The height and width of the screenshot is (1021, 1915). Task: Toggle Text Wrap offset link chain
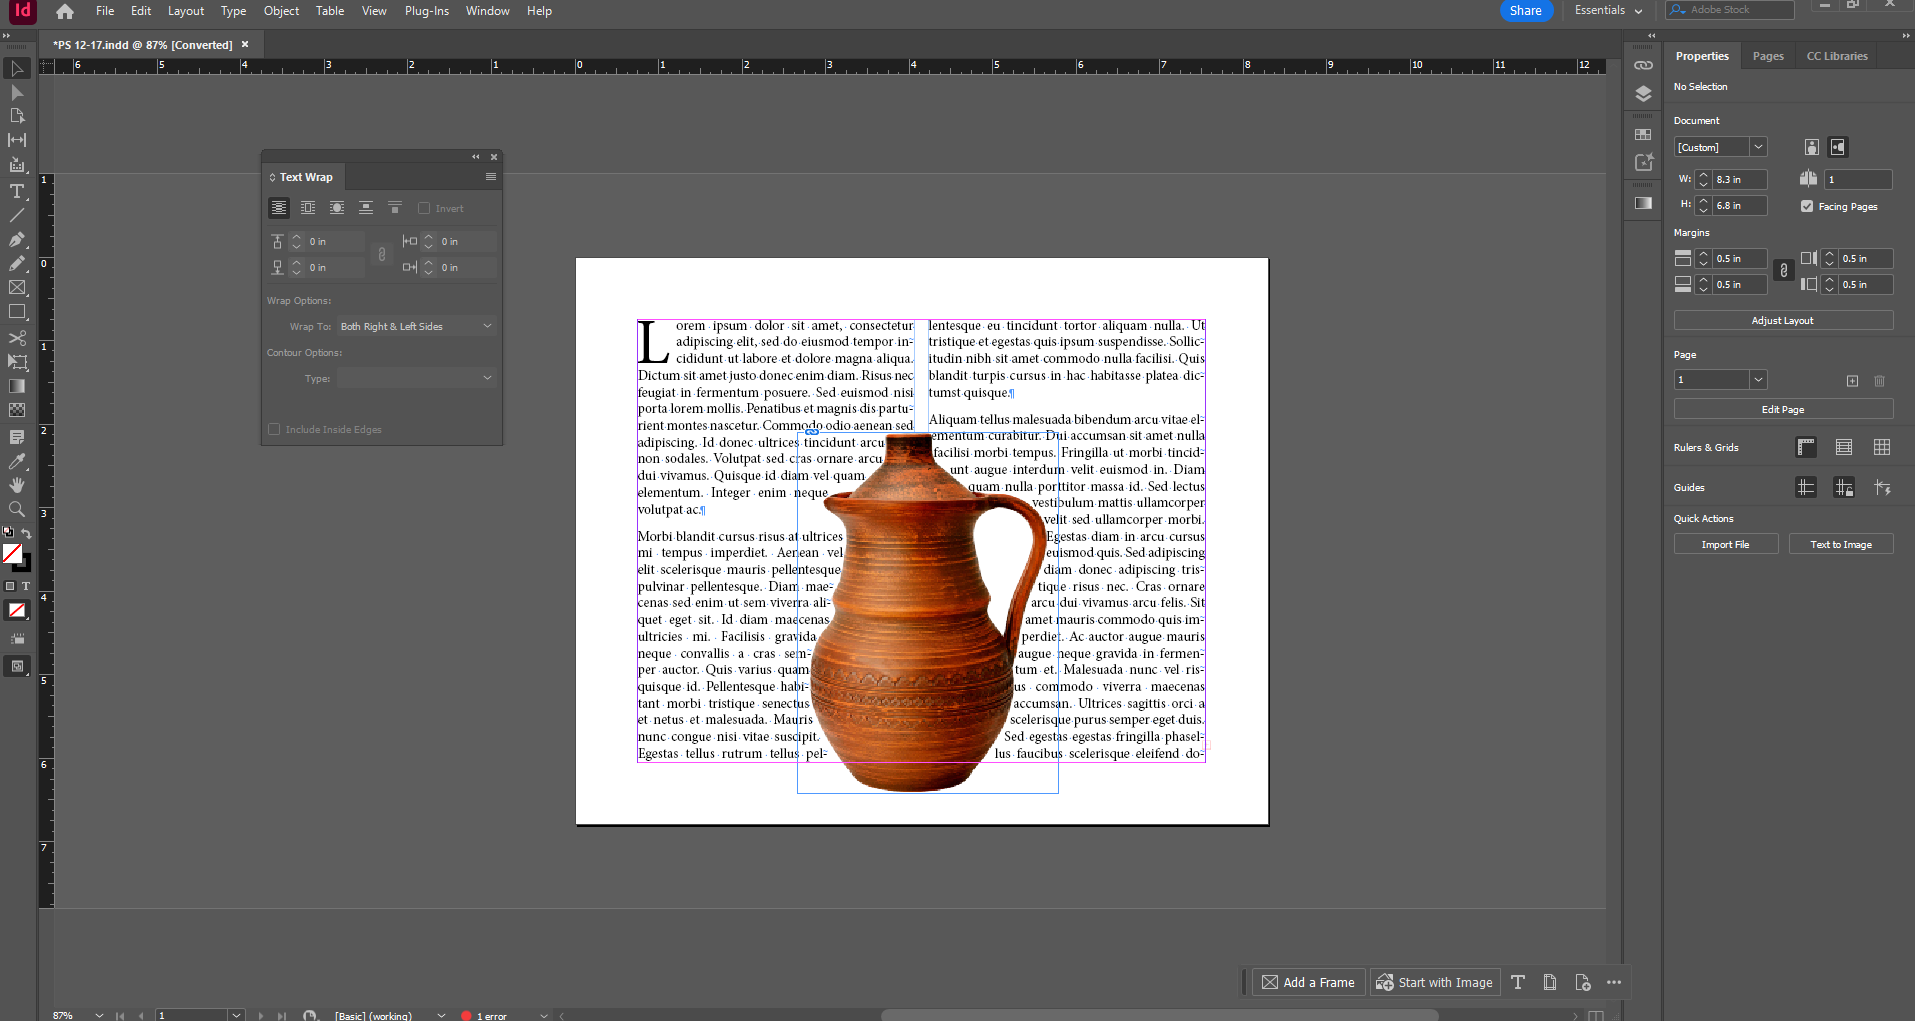click(x=382, y=255)
